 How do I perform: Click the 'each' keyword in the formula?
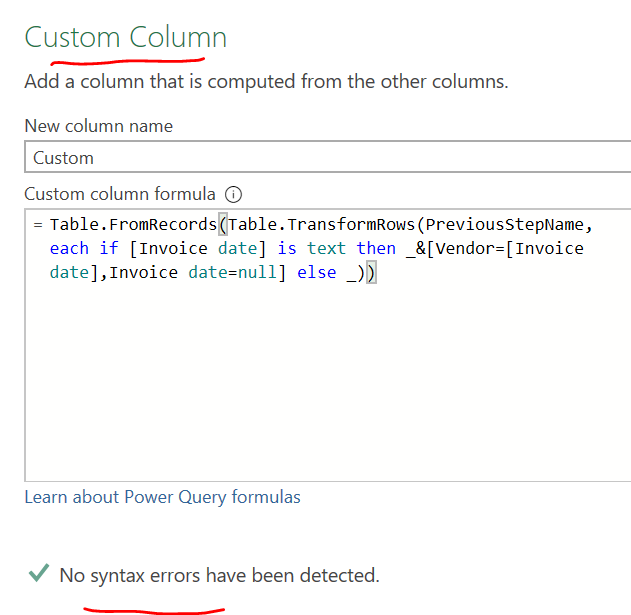69,248
